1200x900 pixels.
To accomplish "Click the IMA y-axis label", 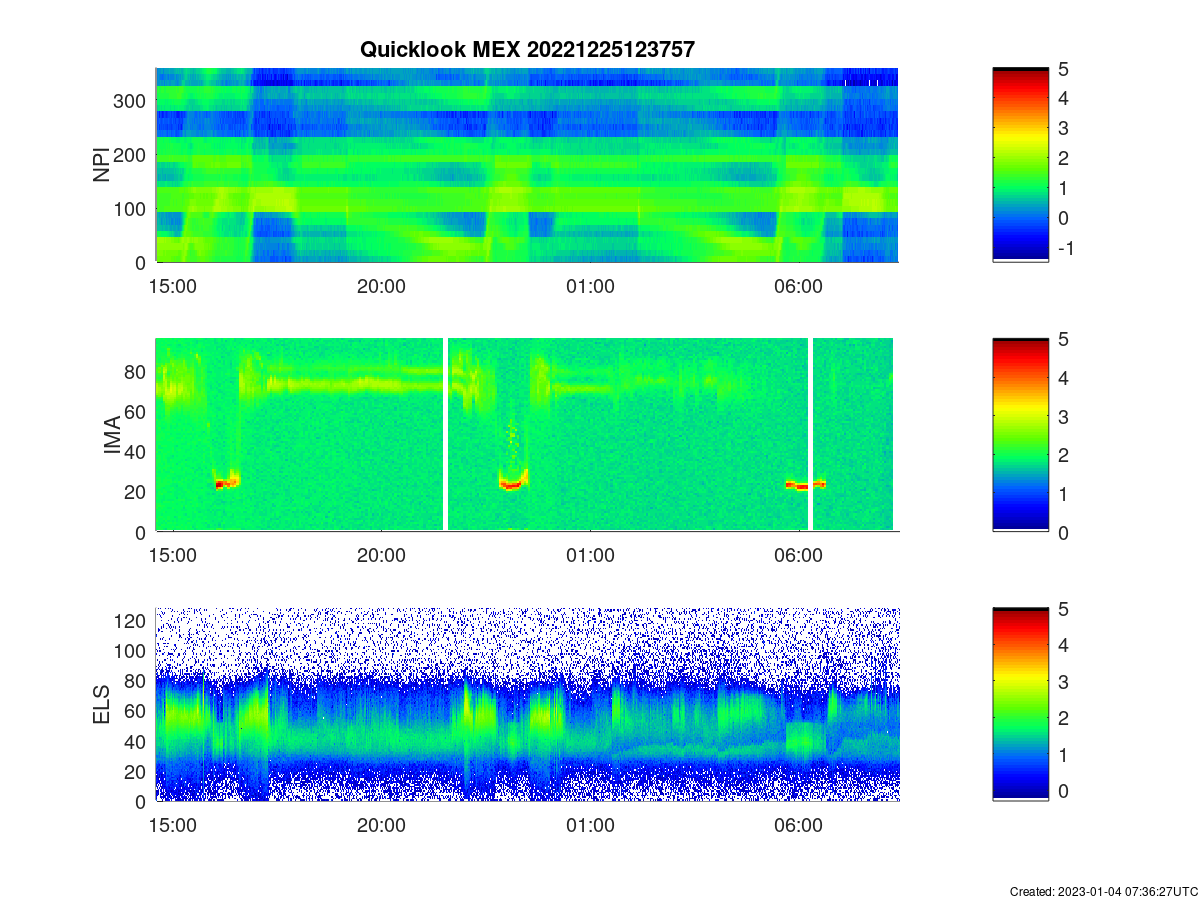I will click(113, 436).
